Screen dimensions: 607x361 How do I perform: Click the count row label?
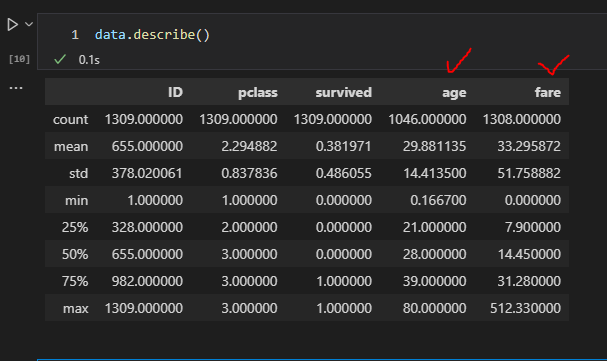[x=70, y=120]
